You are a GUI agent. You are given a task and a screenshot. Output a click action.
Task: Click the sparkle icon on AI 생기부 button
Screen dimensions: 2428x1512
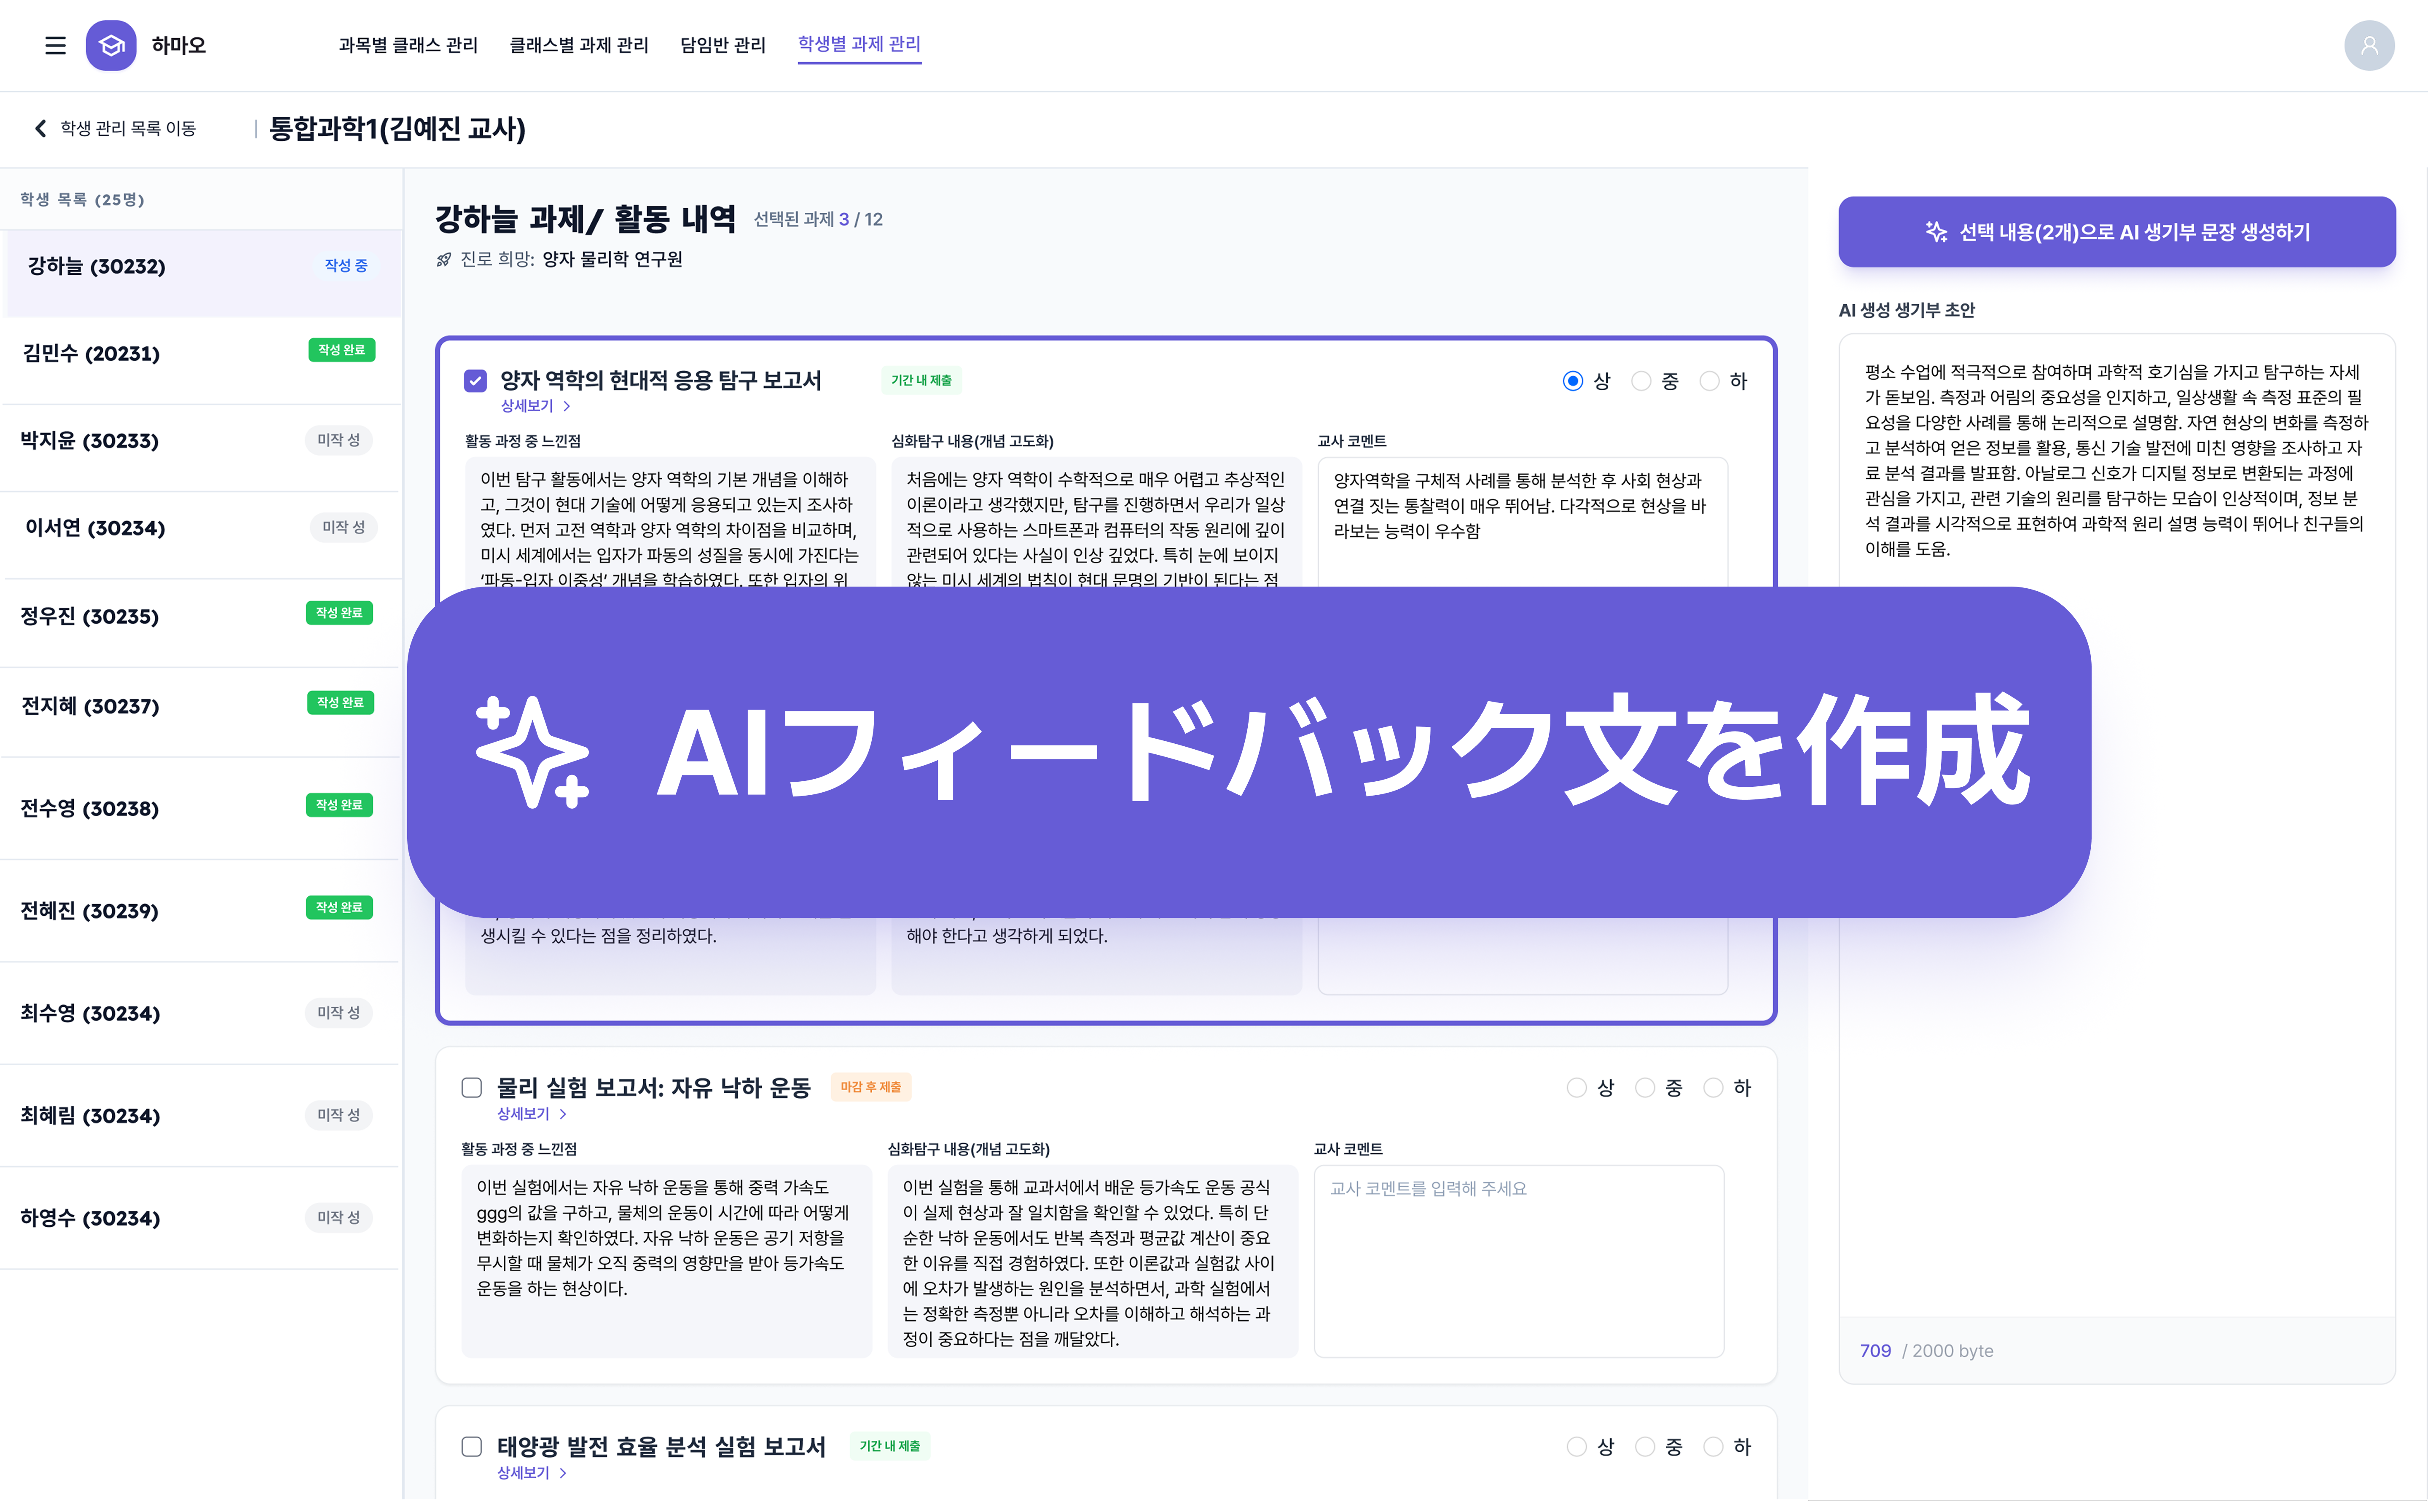[x=1936, y=232]
